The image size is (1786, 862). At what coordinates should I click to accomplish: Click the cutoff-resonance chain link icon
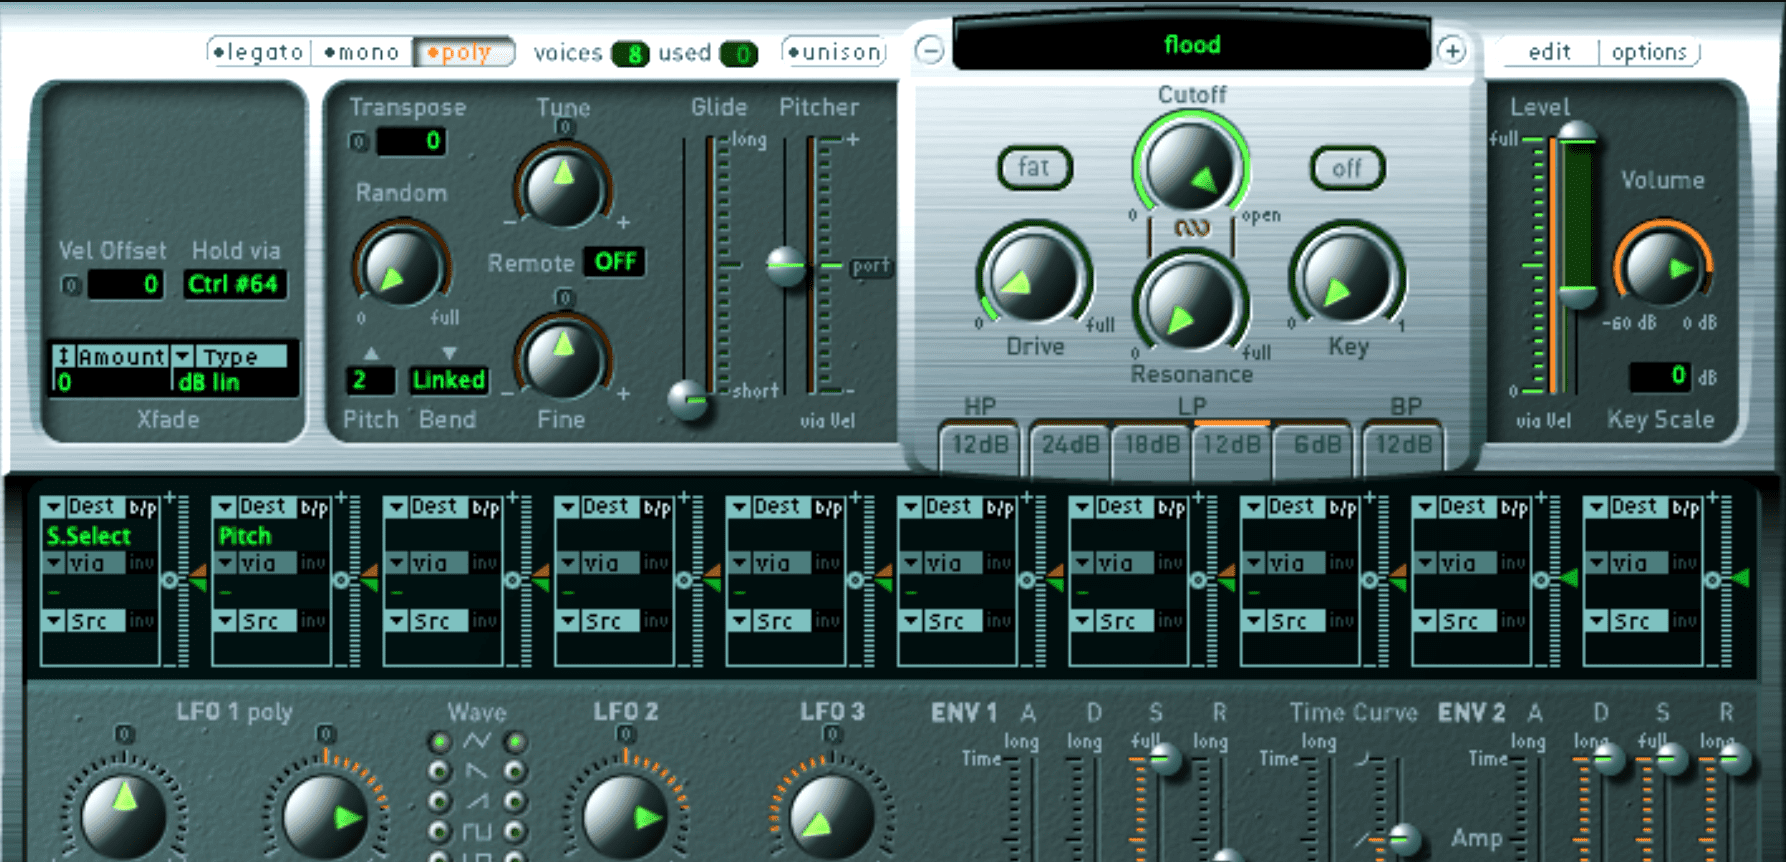1192,228
